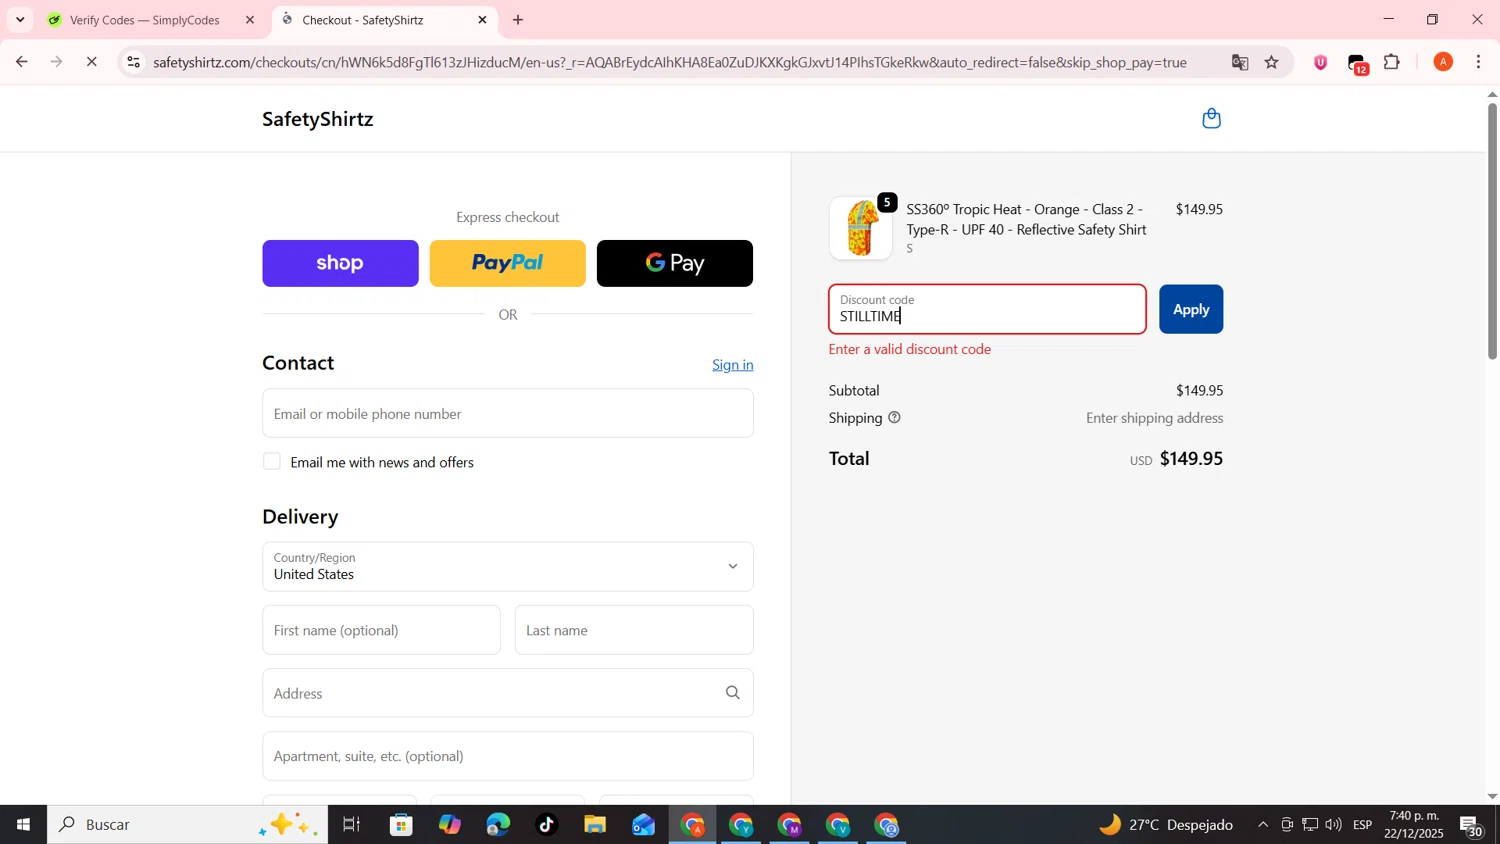Show hidden system tray icons

pyautogui.click(x=1263, y=825)
